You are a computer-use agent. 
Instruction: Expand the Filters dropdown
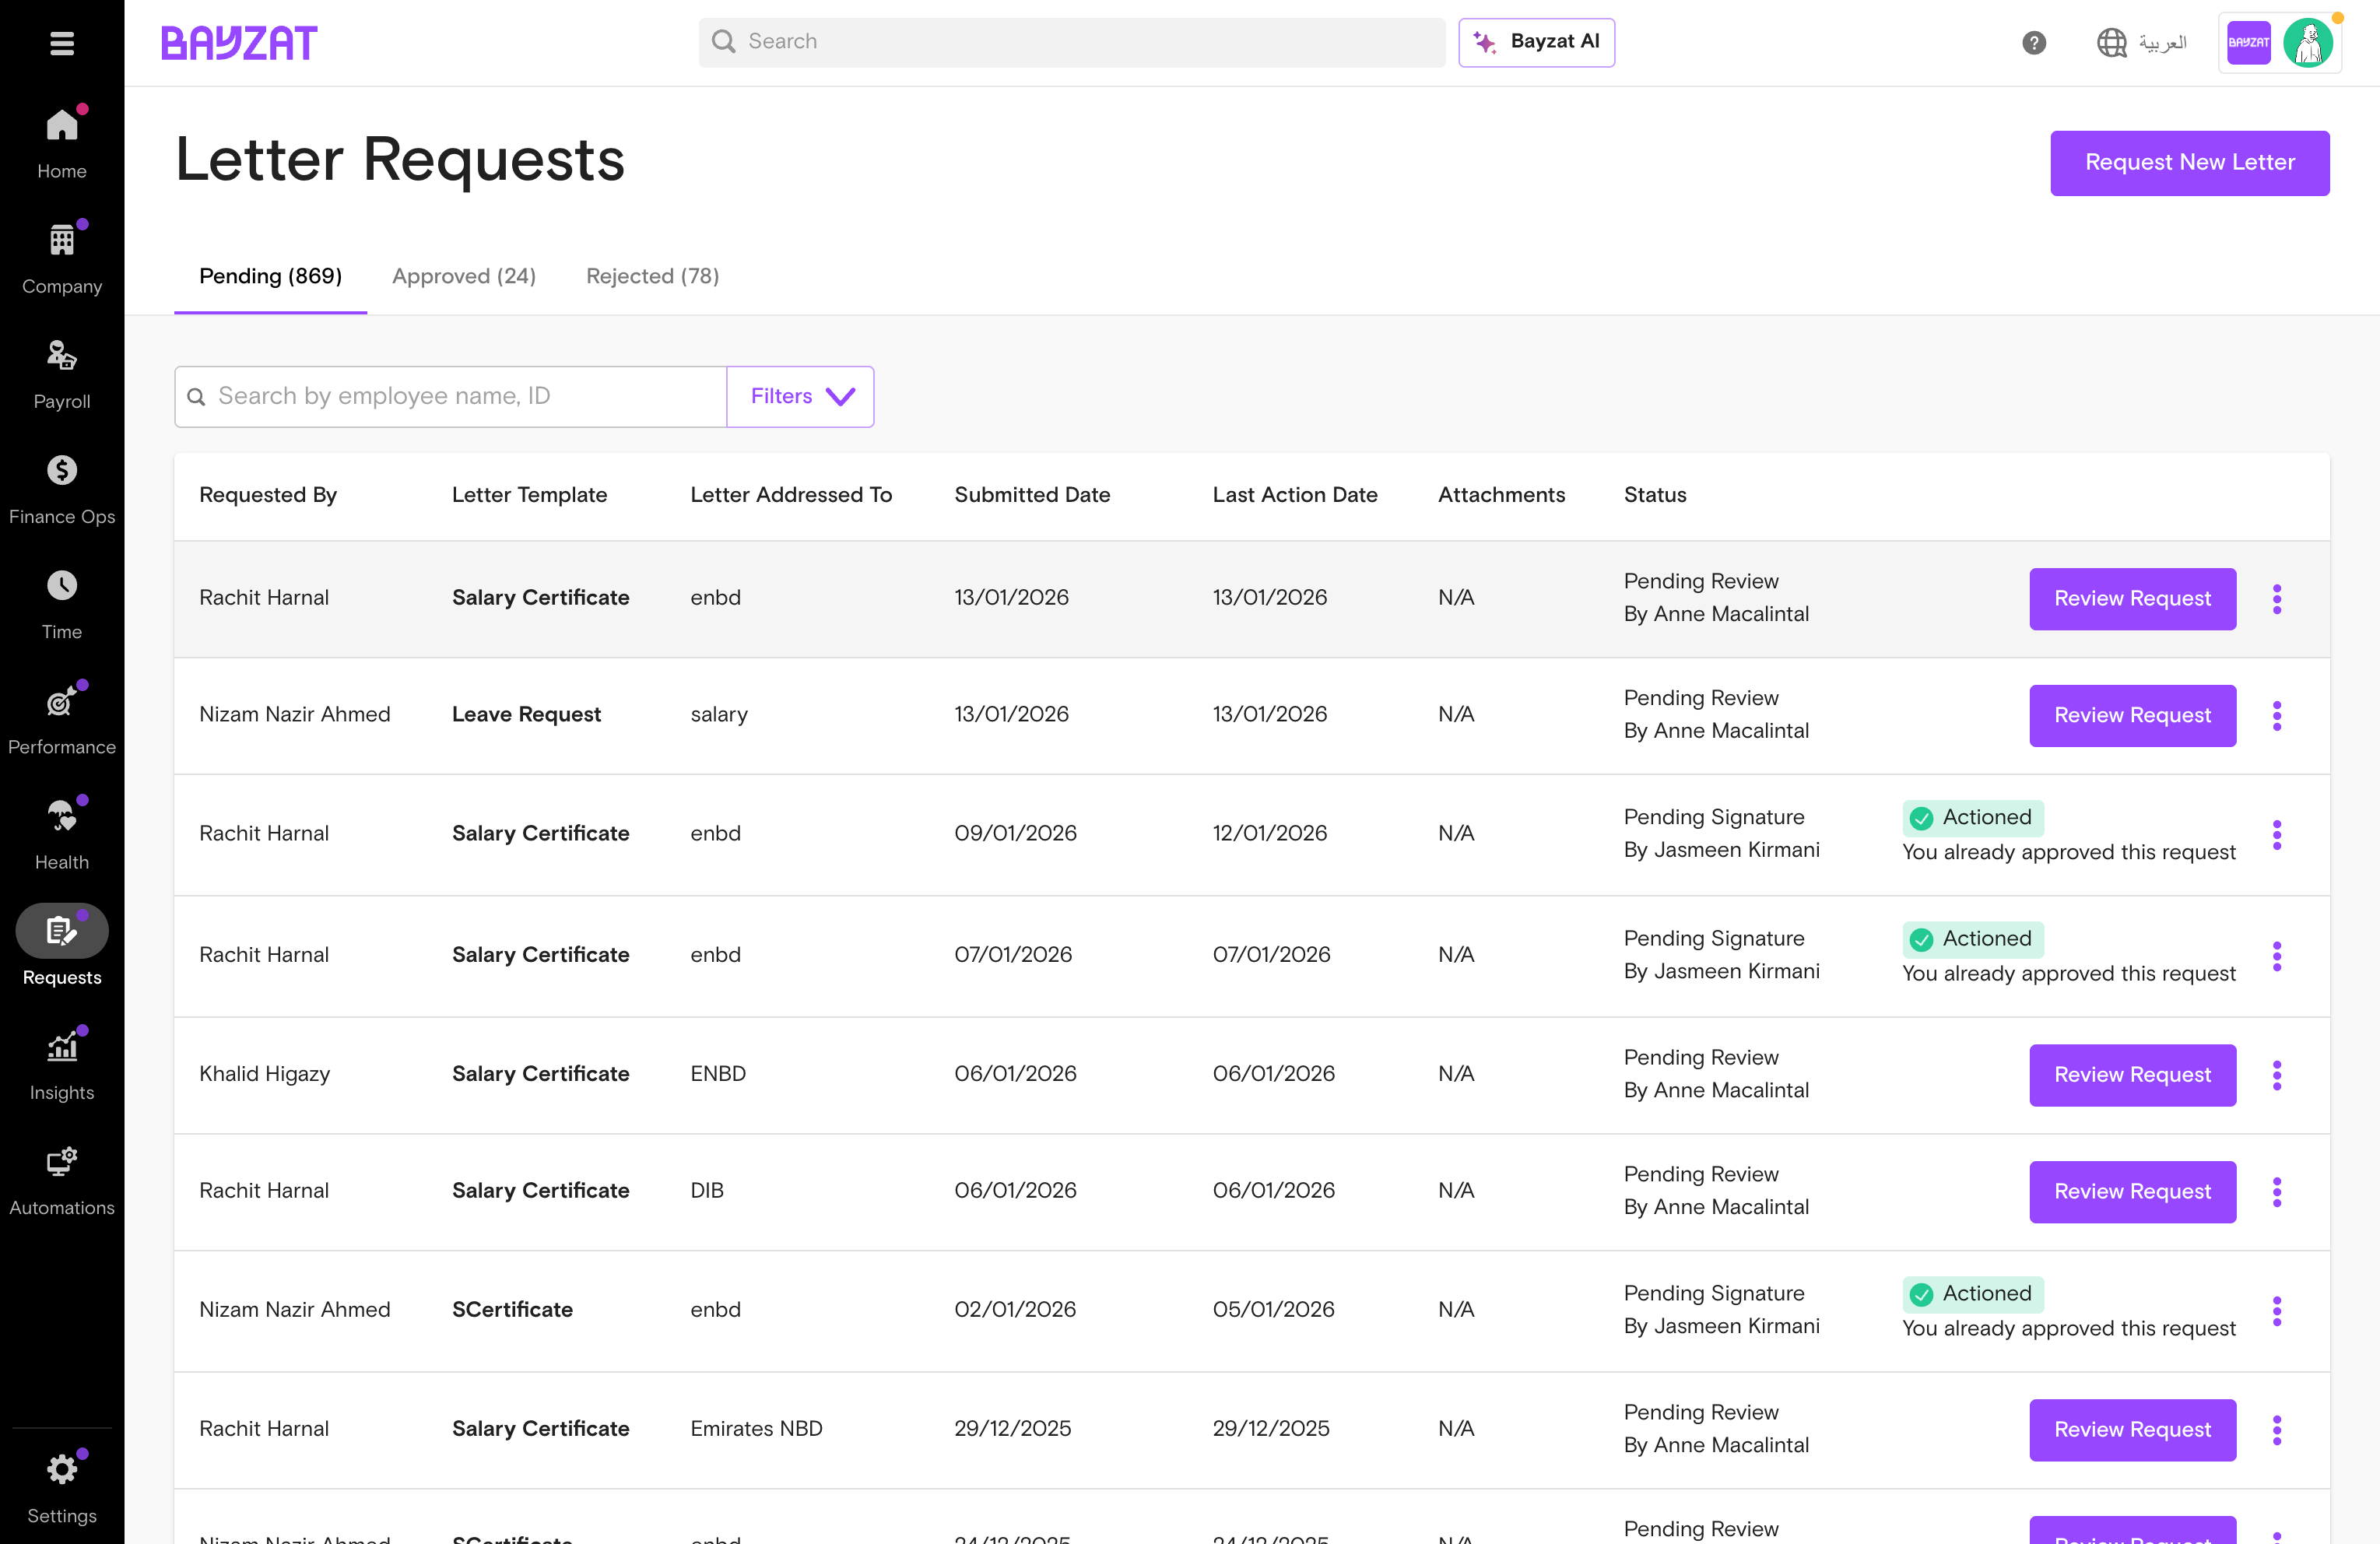pyautogui.click(x=800, y=396)
